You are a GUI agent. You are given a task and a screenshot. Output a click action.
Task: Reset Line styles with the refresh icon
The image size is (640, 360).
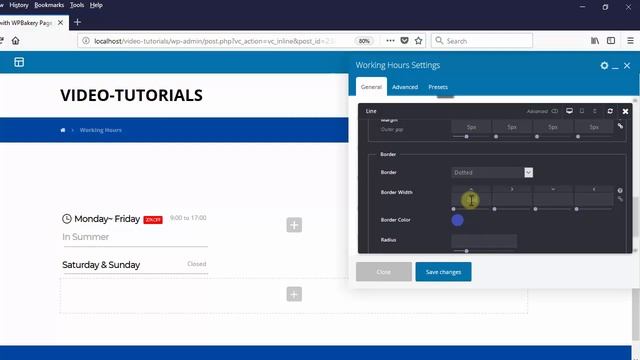point(610,111)
